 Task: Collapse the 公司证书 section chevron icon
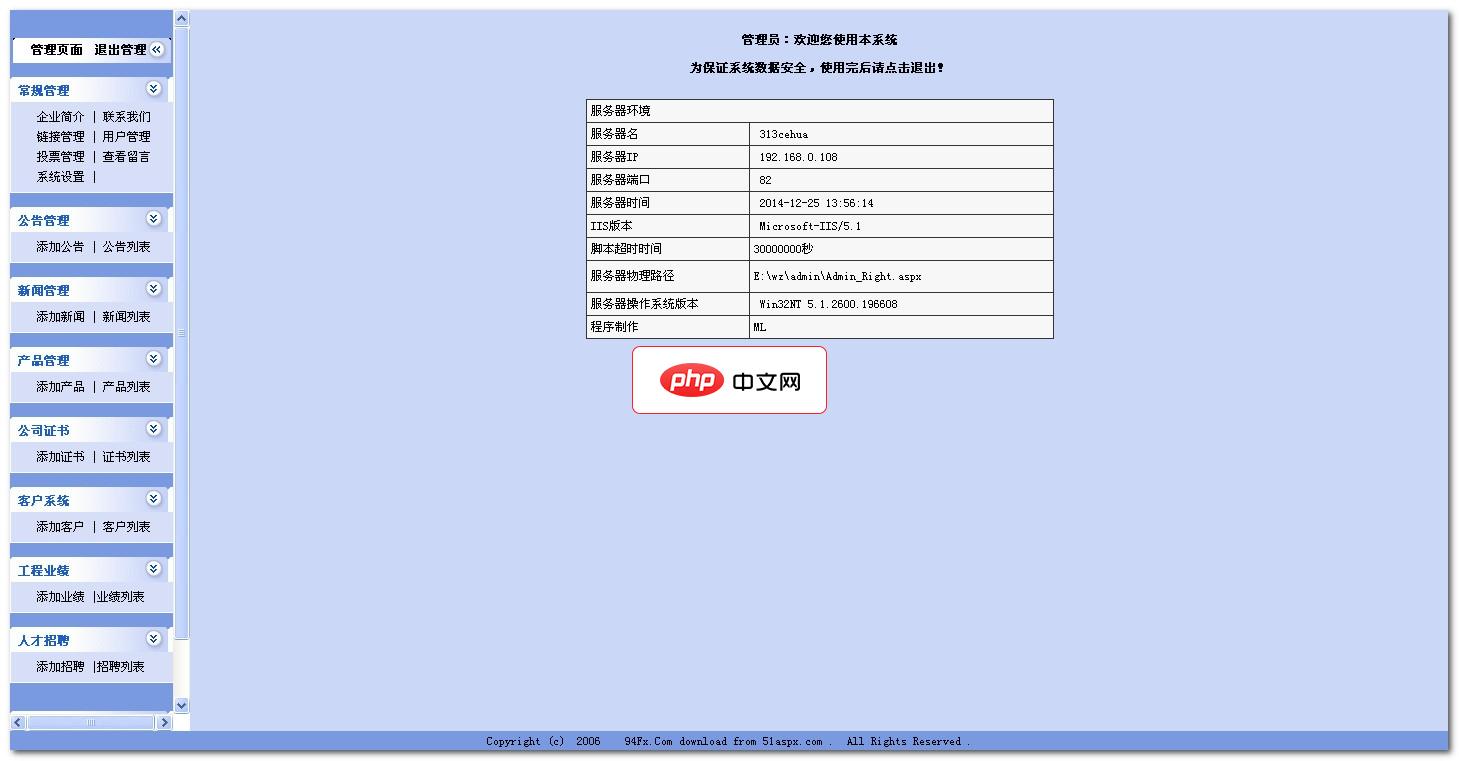click(x=153, y=429)
